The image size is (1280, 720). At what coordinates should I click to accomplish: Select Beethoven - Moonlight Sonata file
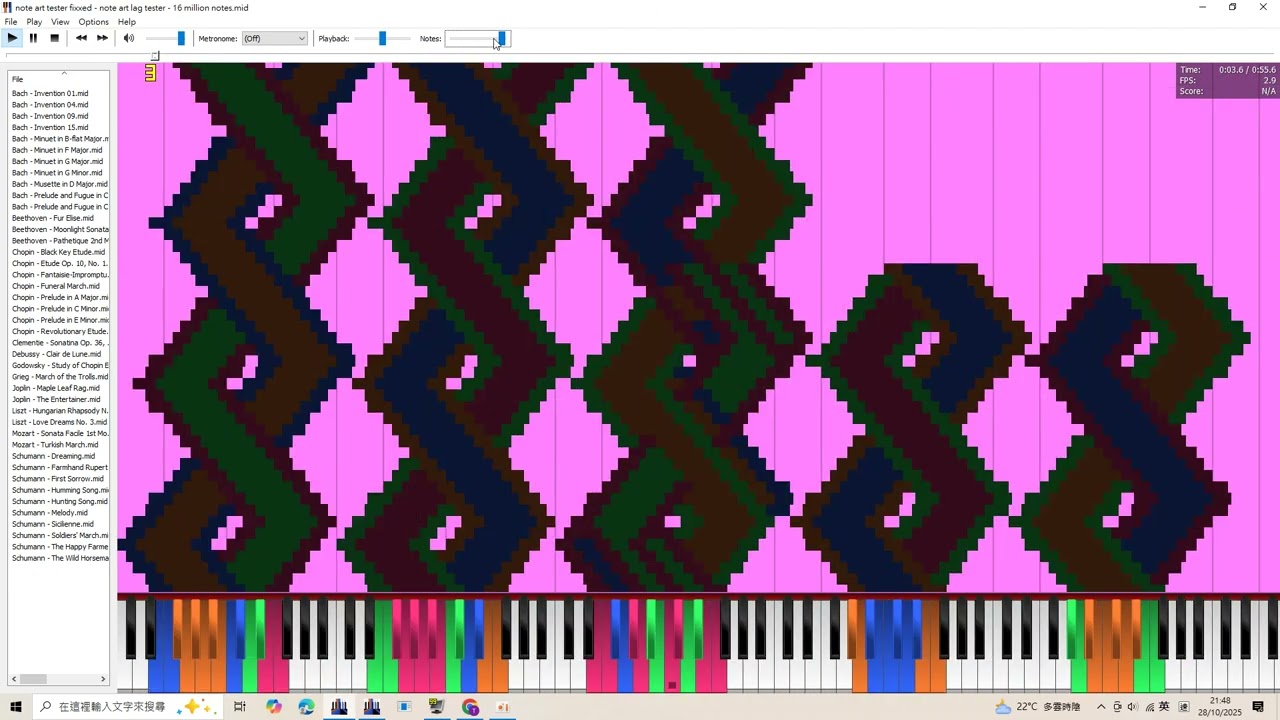pos(60,229)
